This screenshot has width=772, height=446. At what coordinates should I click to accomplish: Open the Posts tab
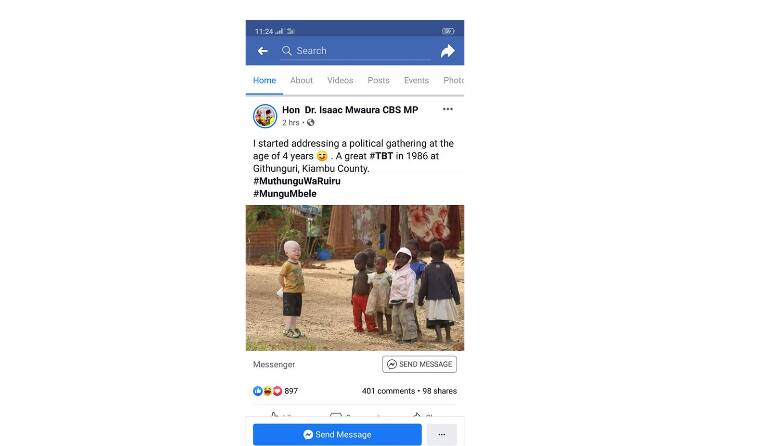(x=378, y=80)
